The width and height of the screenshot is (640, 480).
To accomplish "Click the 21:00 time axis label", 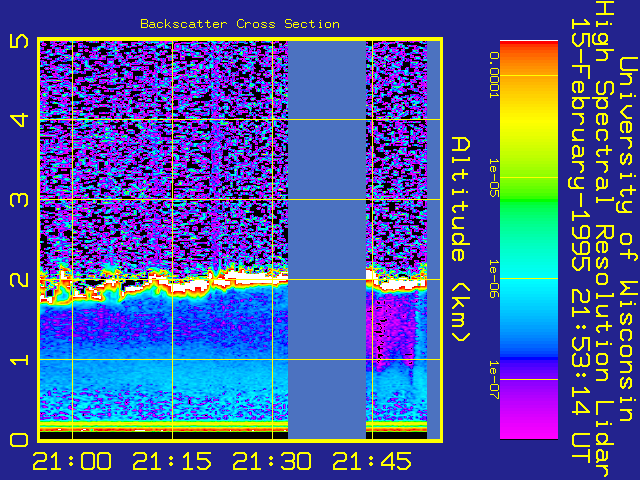I will pos(72,462).
